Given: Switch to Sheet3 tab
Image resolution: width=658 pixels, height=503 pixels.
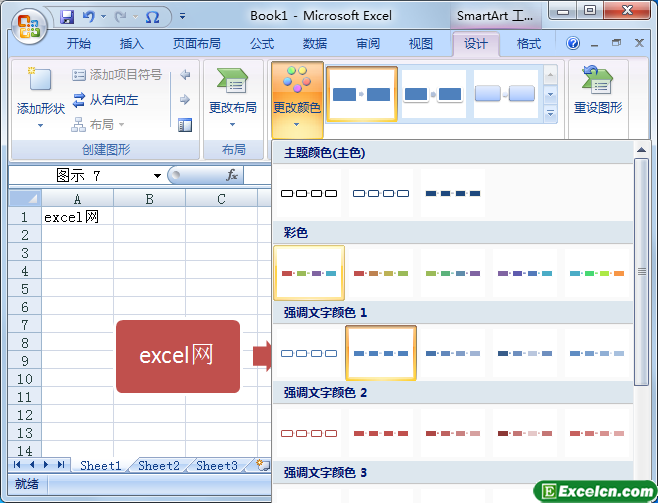Looking at the screenshot, I should tap(217, 465).
